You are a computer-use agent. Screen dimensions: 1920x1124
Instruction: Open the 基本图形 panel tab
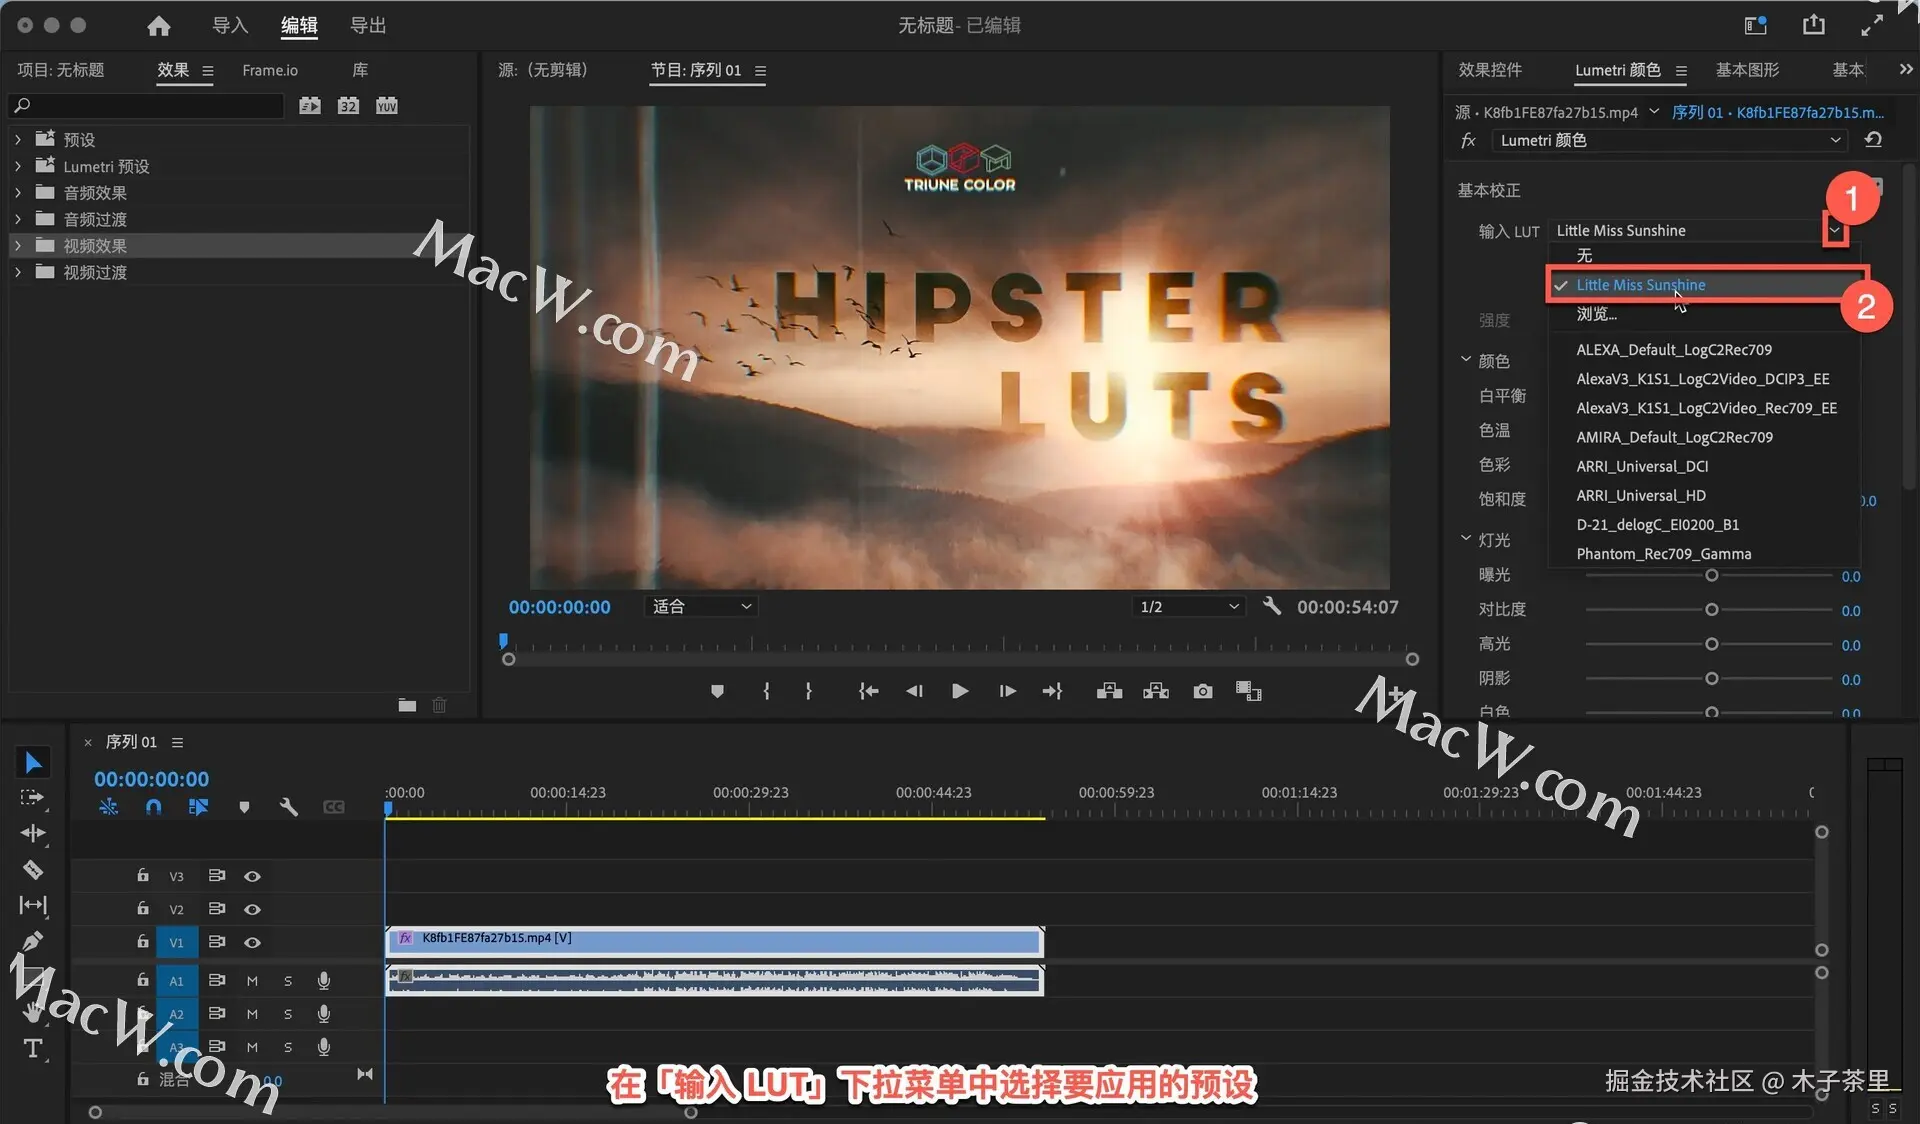(x=1747, y=69)
